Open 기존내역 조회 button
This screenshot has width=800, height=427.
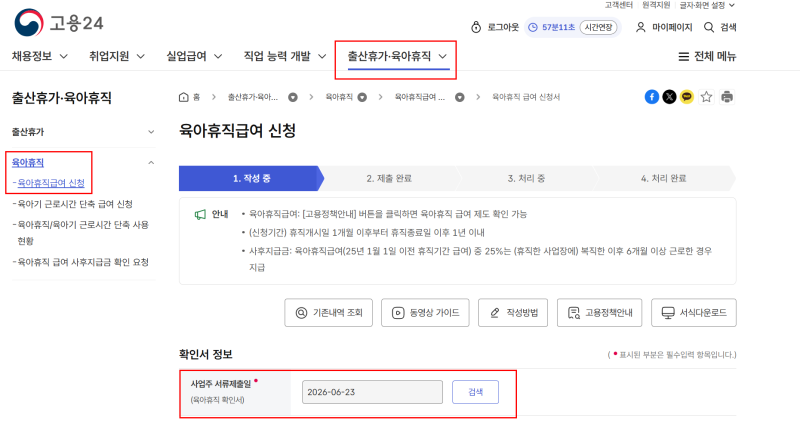pos(328,313)
